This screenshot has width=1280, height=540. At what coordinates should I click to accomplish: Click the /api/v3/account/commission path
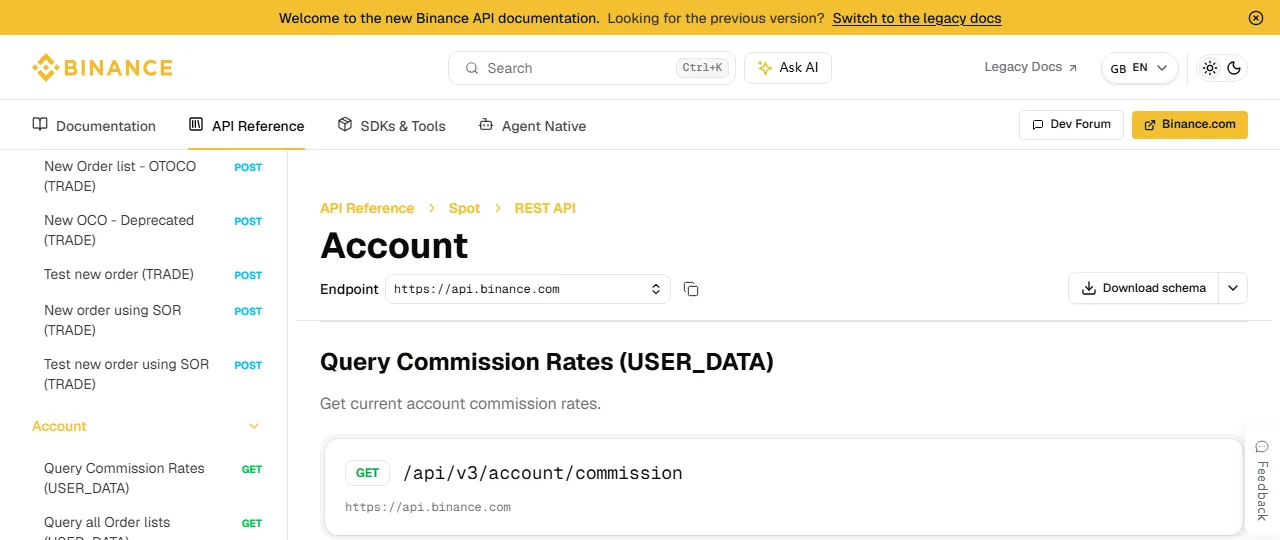[x=543, y=473]
